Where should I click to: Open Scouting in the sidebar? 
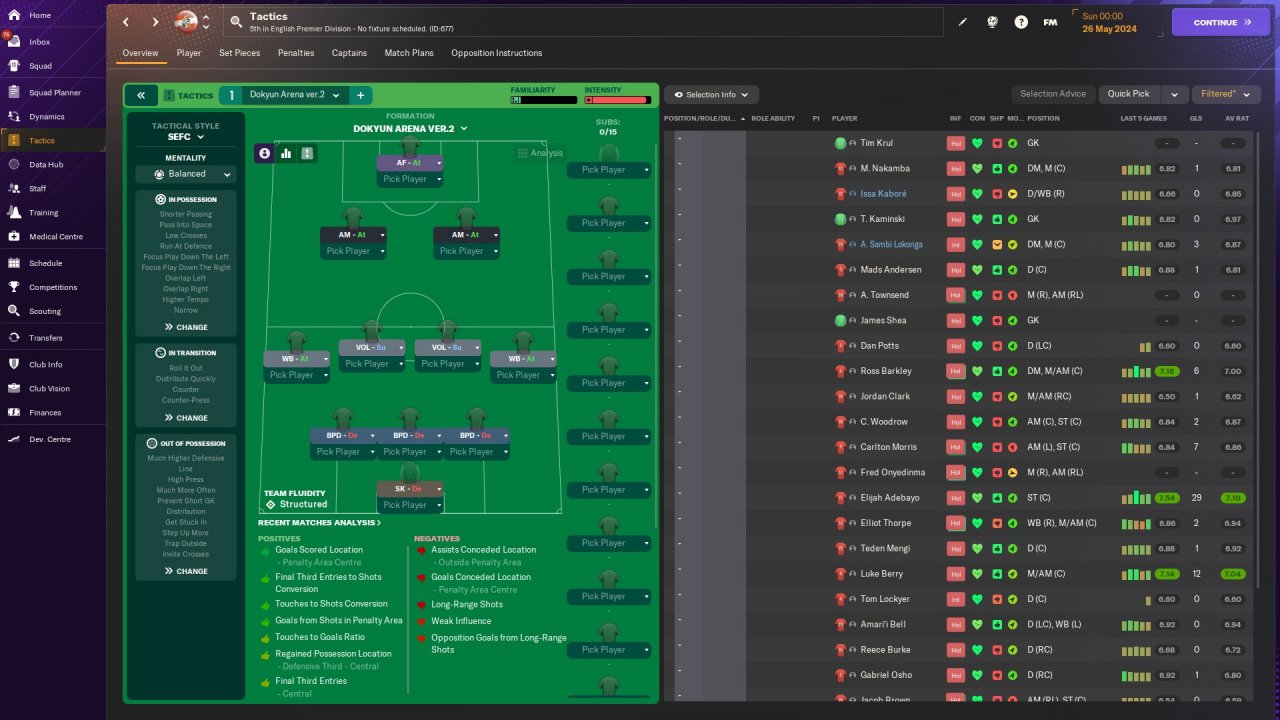45,311
